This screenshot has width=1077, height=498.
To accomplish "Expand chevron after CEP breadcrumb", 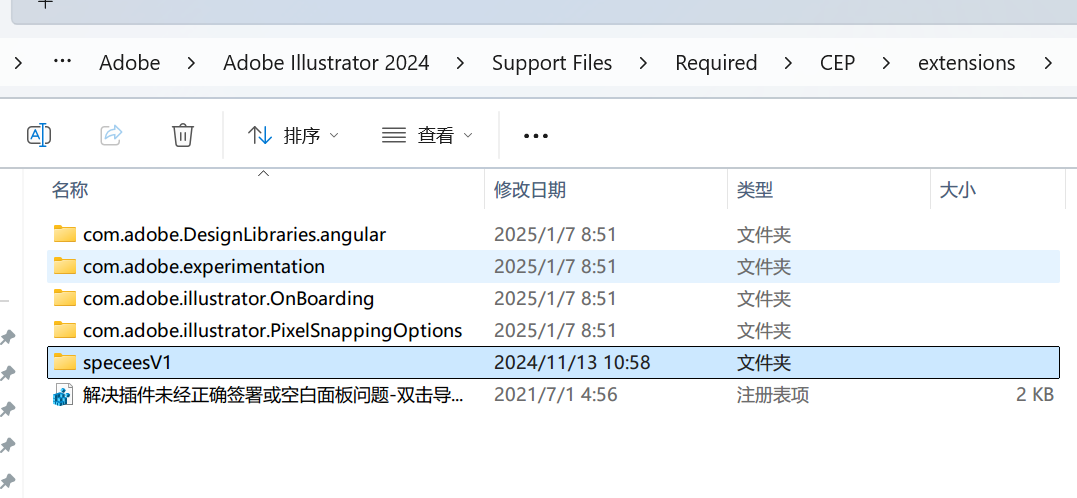I will (886, 63).
